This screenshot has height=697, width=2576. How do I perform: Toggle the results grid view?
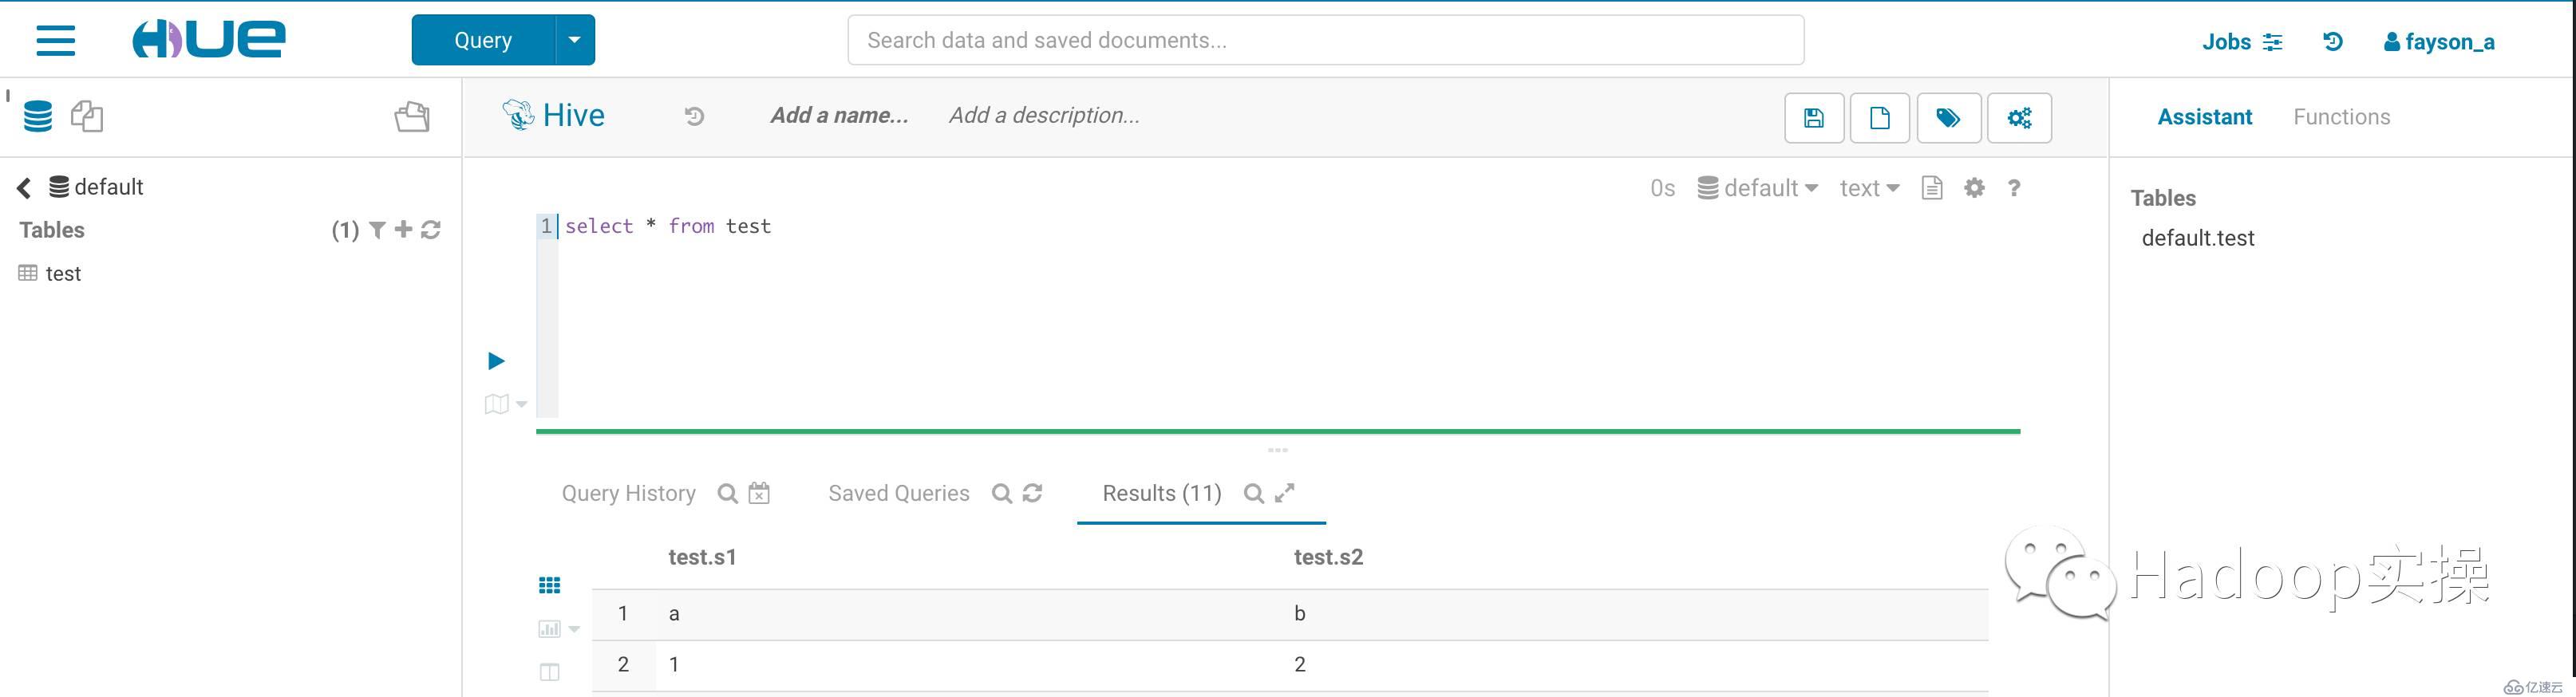(x=550, y=585)
